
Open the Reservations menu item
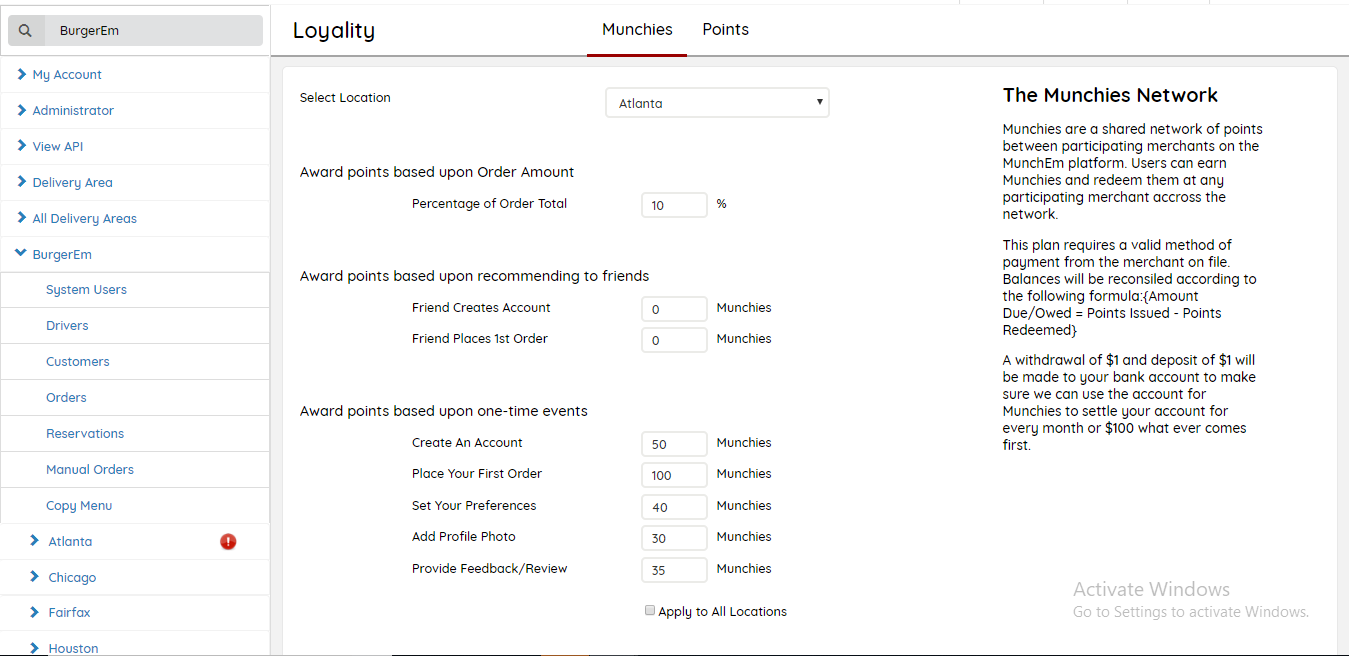(x=85, y=434)
